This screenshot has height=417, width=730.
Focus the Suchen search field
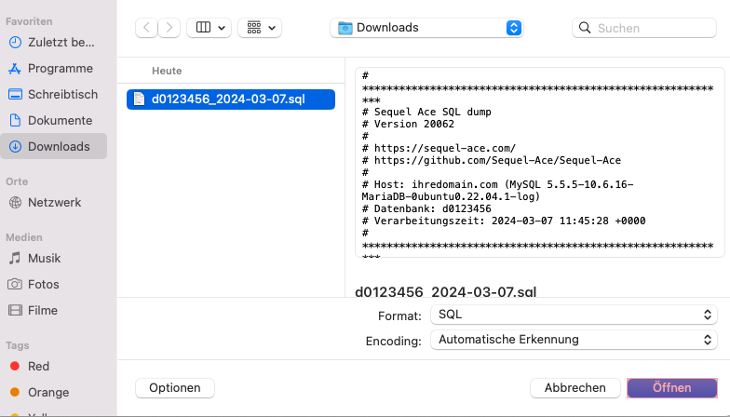coord(644,28)
